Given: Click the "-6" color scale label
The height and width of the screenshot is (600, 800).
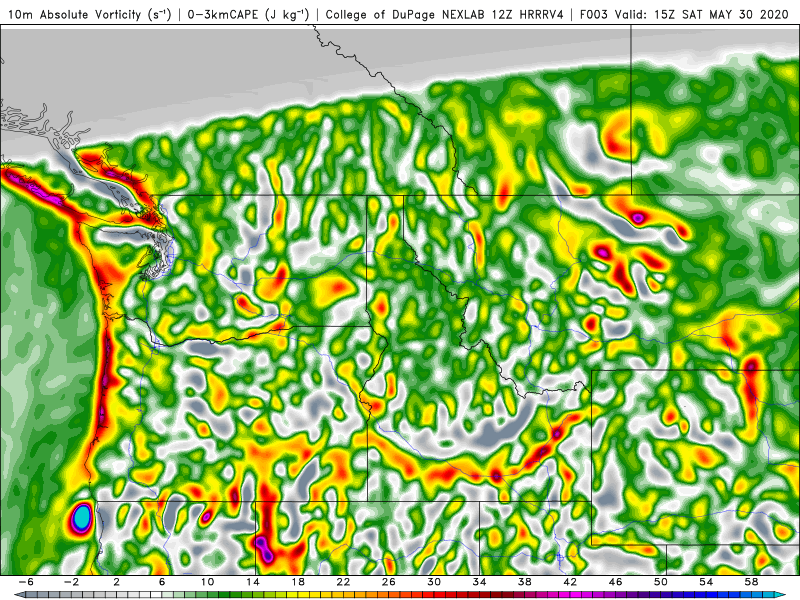Looking at the screenshot, I should tap(26, 582).
